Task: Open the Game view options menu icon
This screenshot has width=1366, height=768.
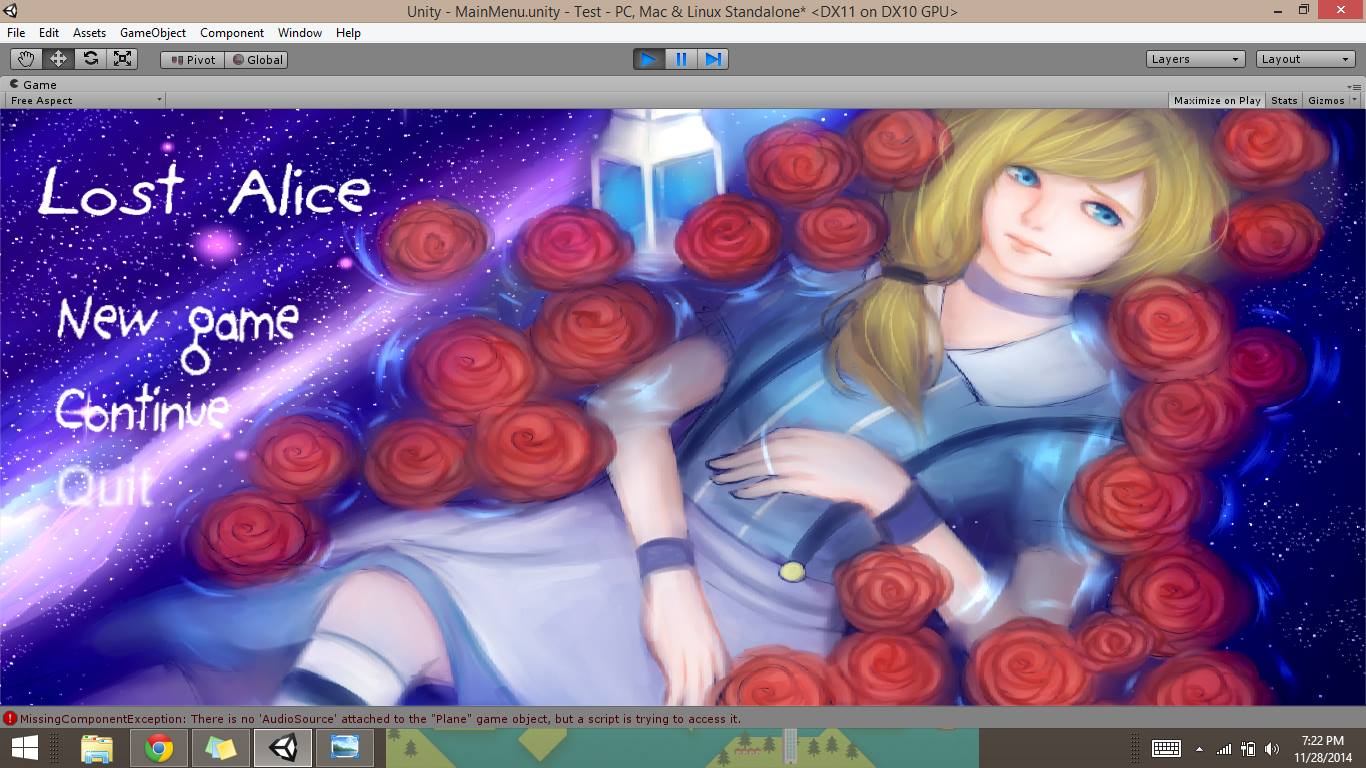Action: (x=1355, y=87)
